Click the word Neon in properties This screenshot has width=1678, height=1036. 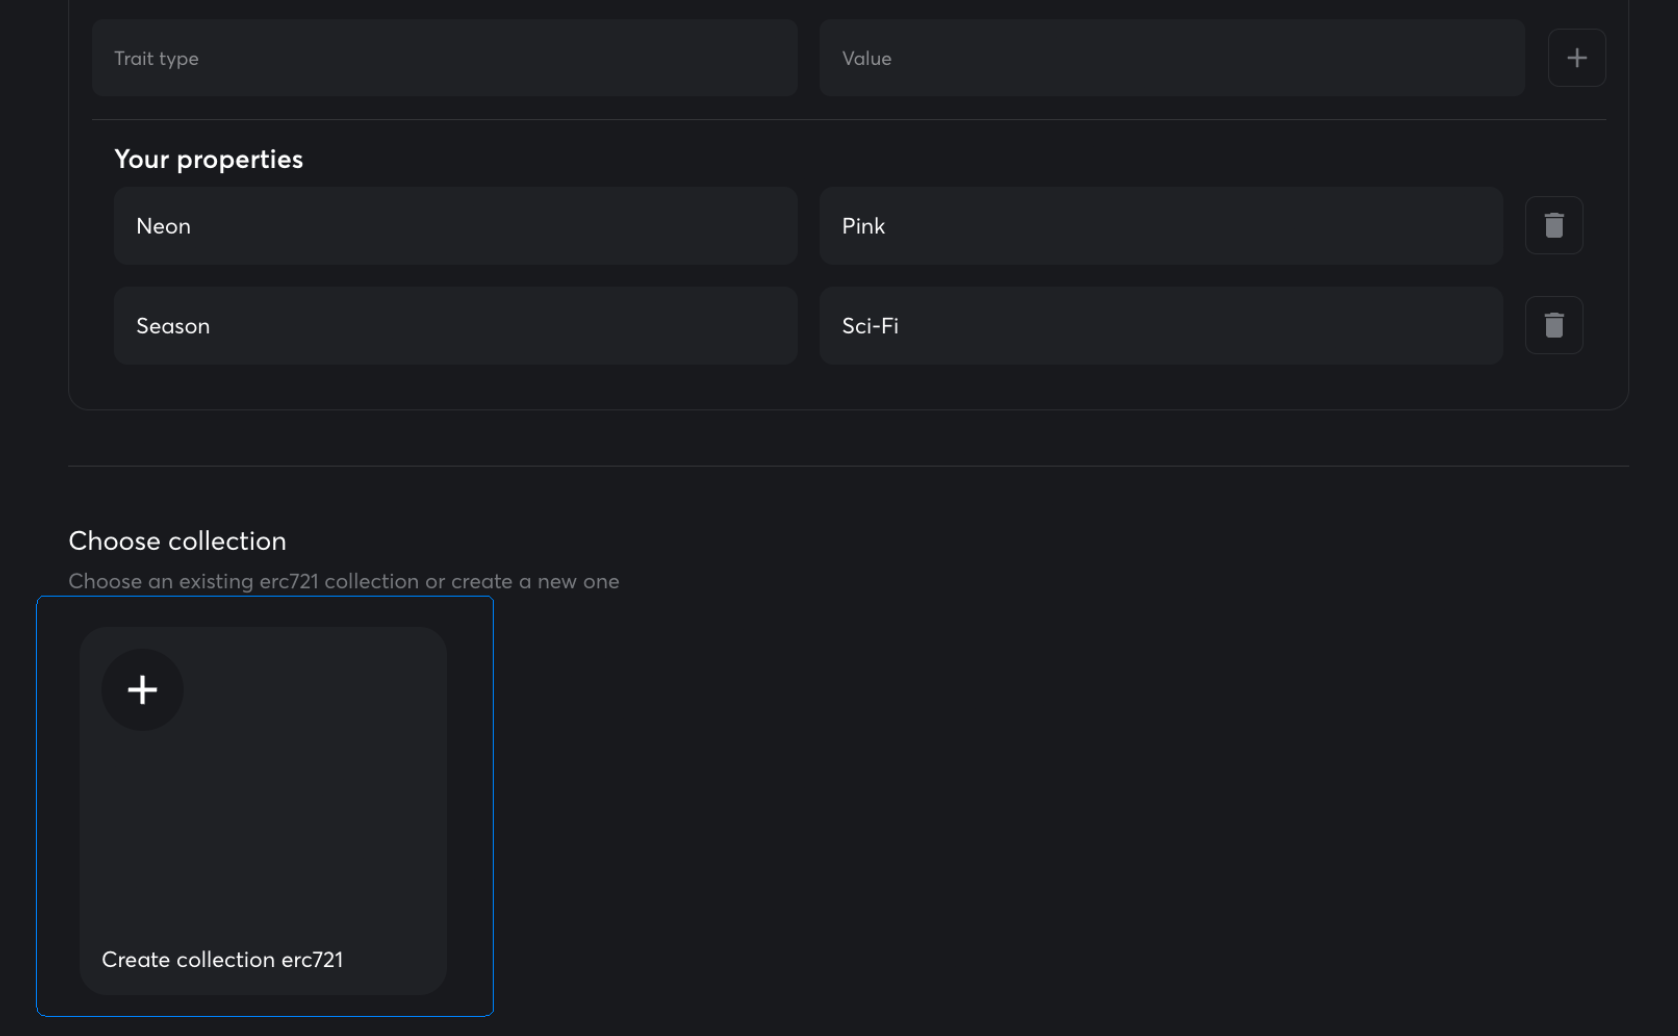pos(163,227)
